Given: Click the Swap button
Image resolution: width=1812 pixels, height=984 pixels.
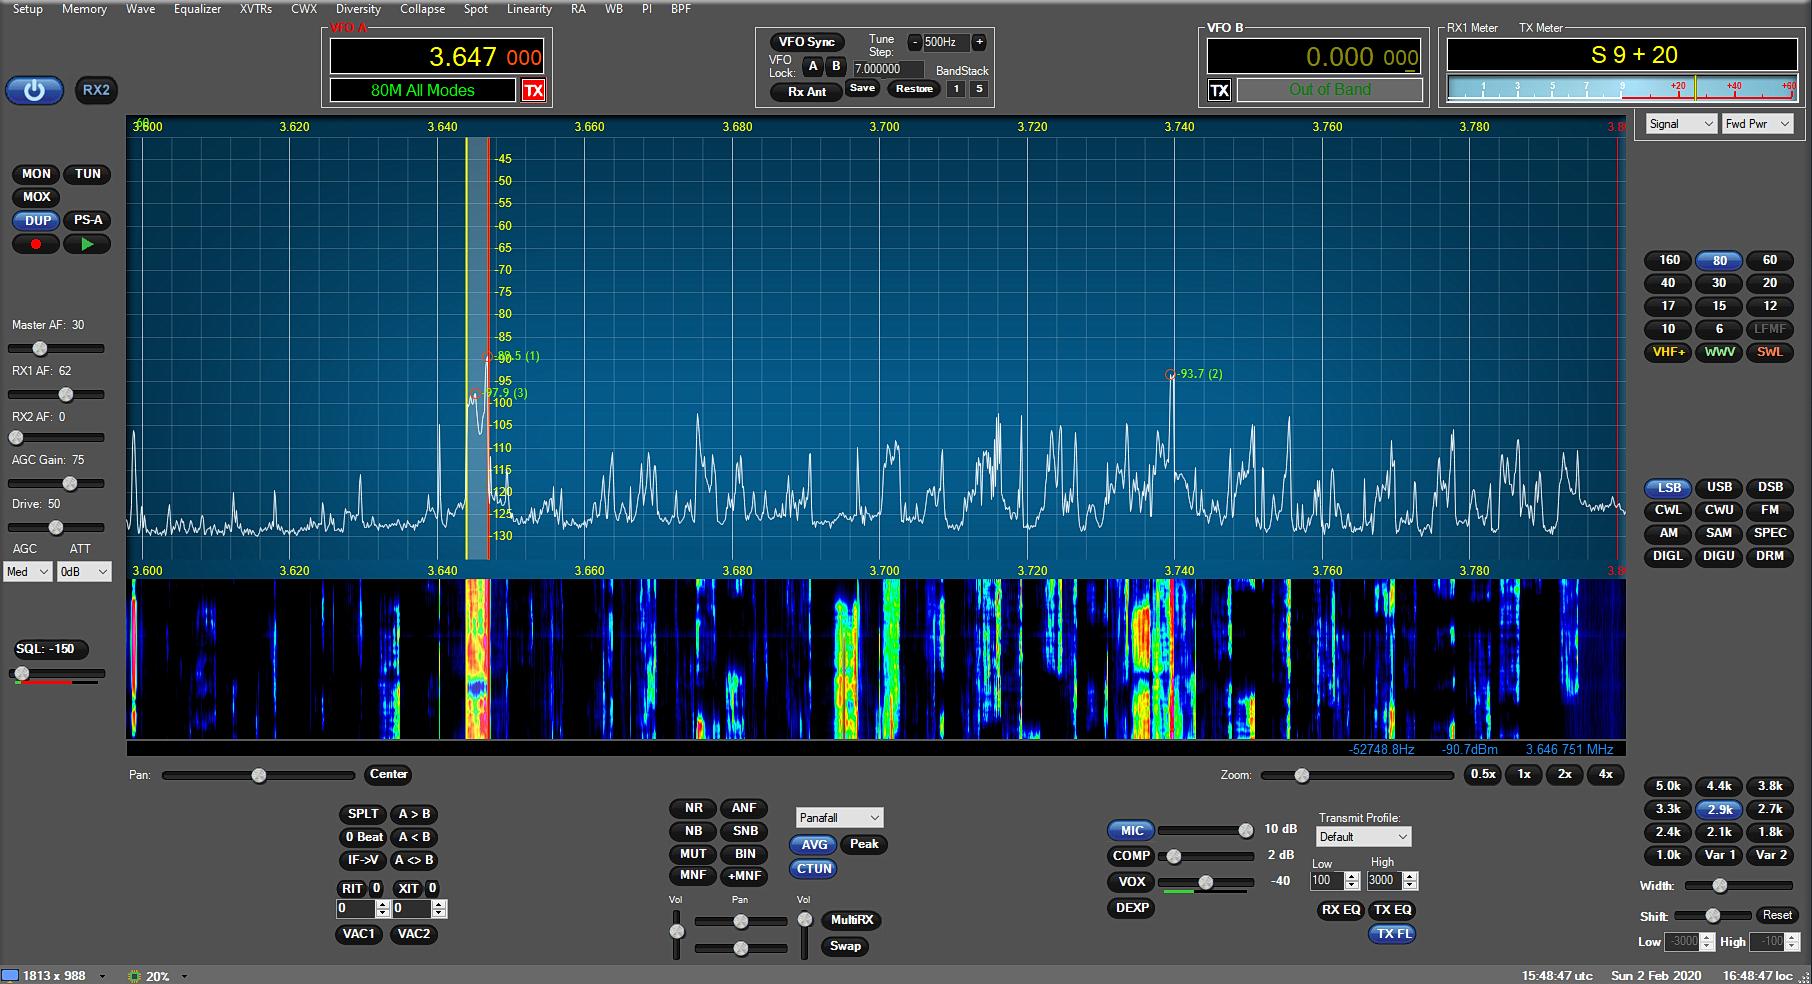Looking at the screenshot, I should (x=845, y=946).
